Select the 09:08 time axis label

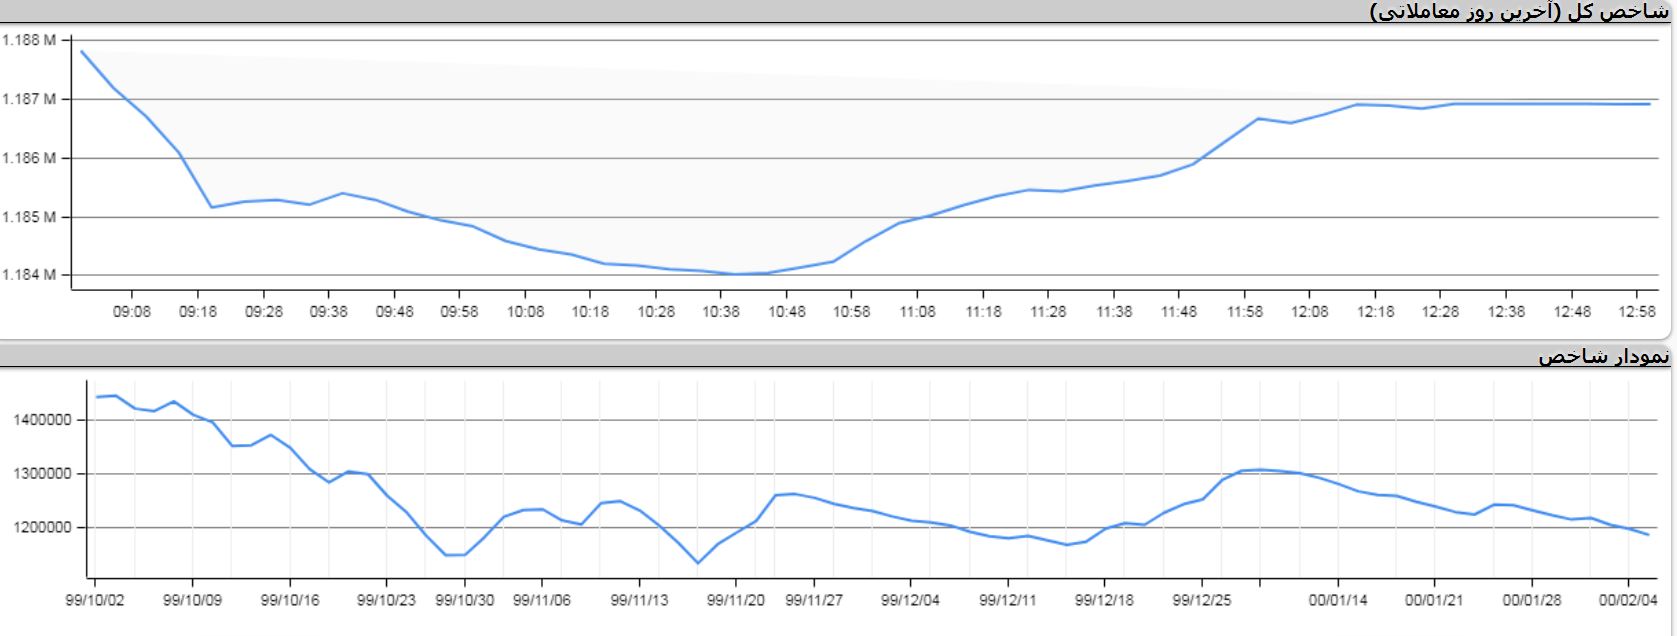click(132, 311)
